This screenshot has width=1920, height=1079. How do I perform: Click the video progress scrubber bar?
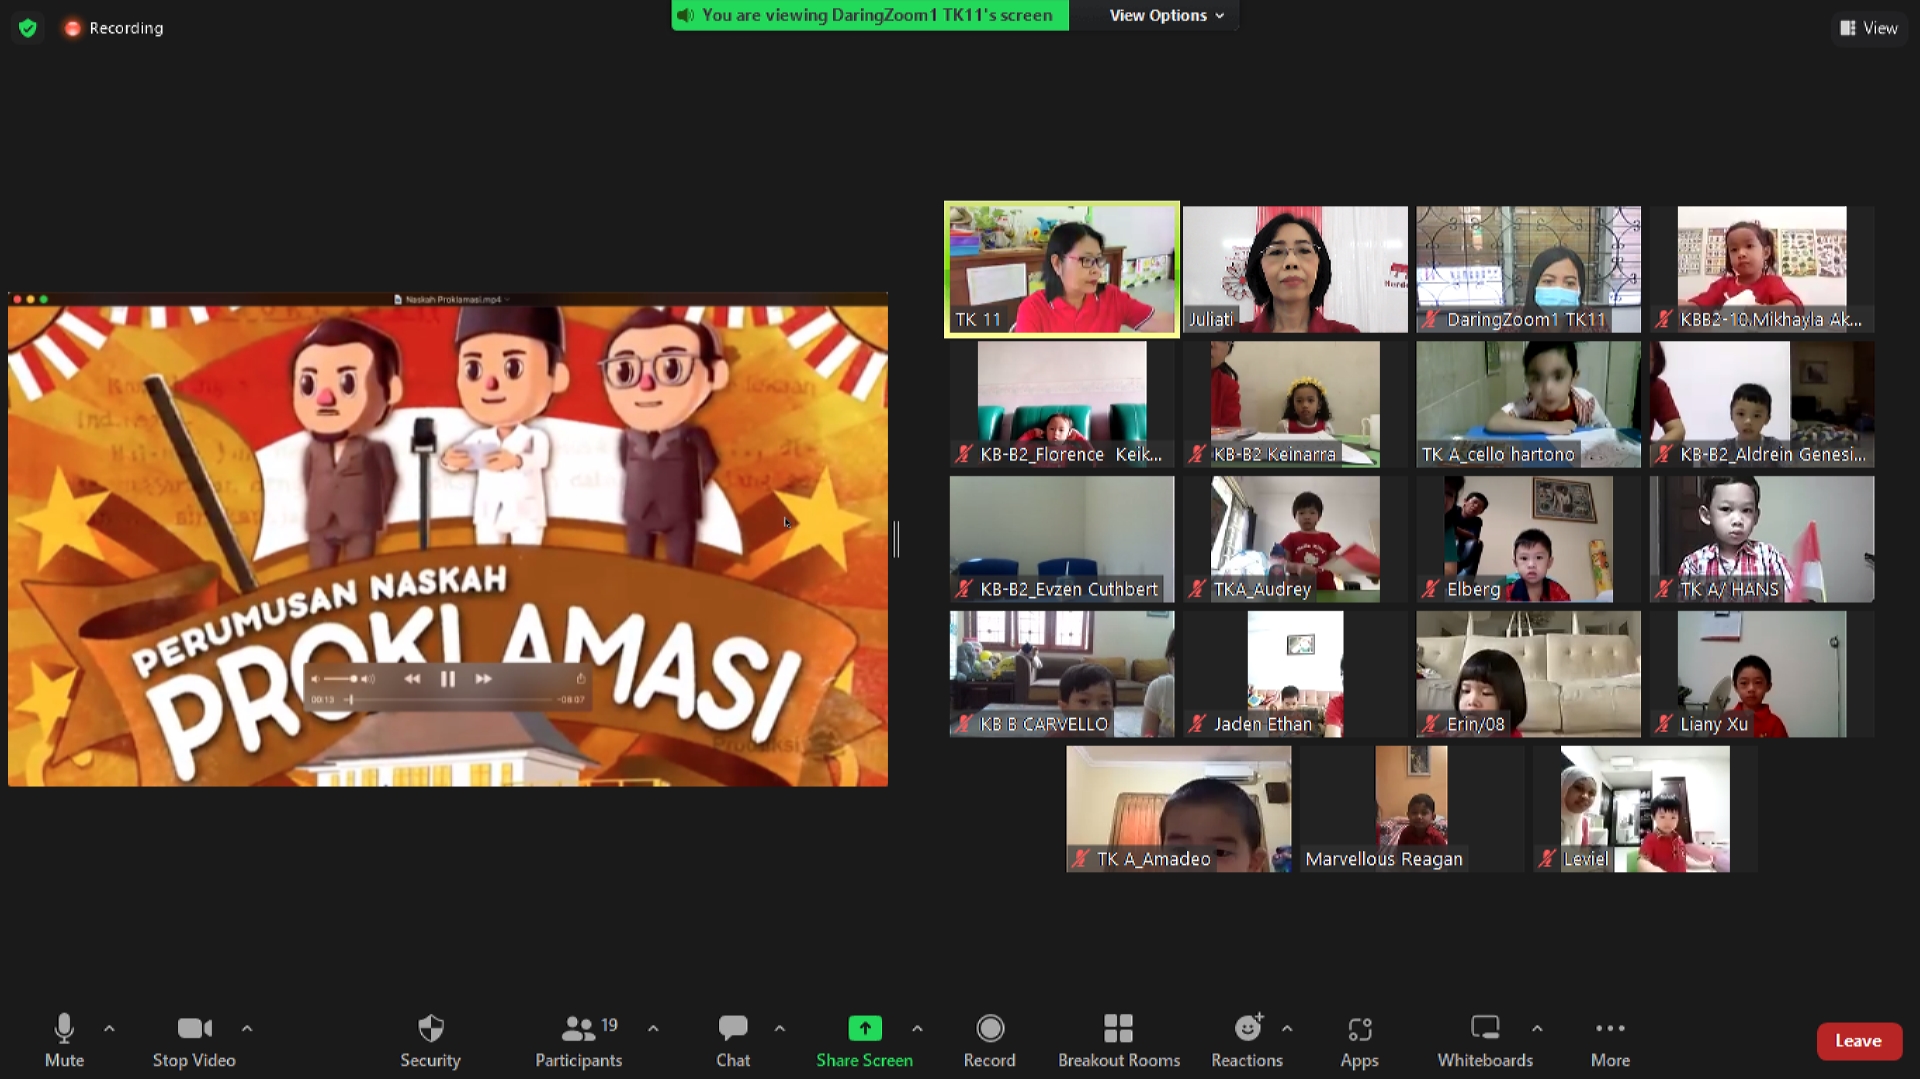[x=448, y=699]
